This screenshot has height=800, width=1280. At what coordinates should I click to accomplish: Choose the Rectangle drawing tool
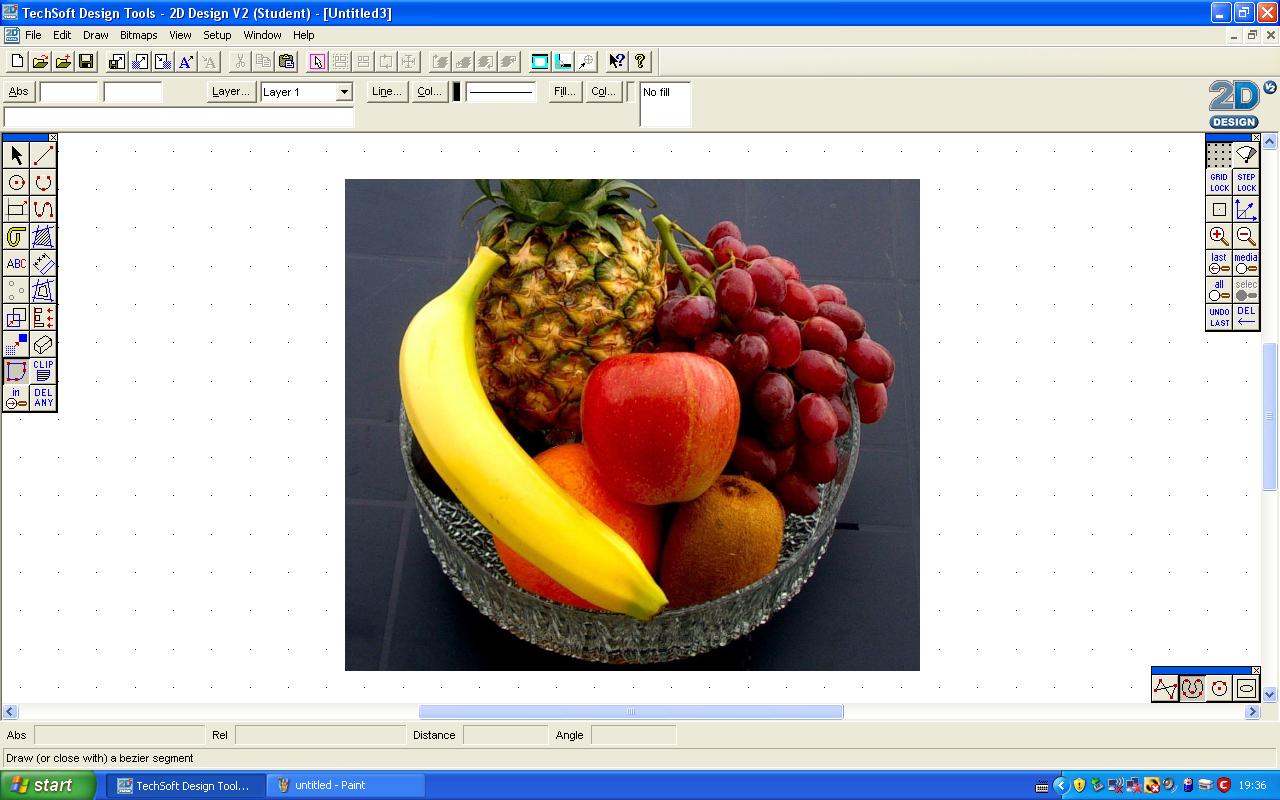(16, 209)
